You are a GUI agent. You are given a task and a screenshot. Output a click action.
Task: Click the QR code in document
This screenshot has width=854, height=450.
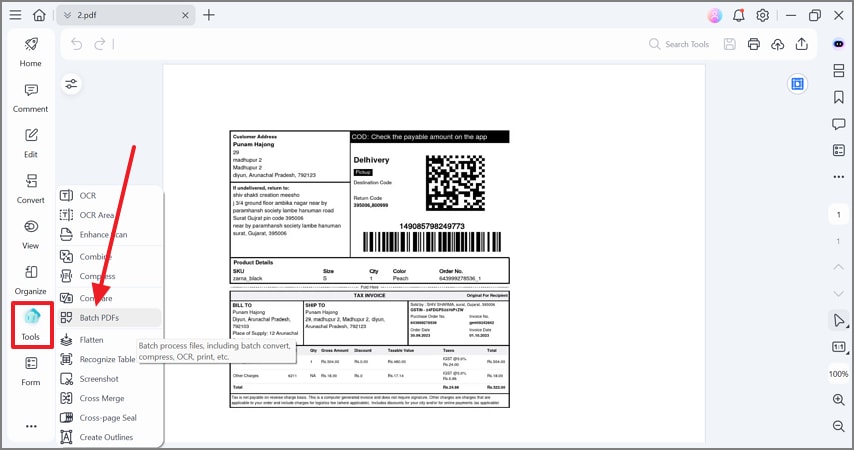tap(455, 183)
